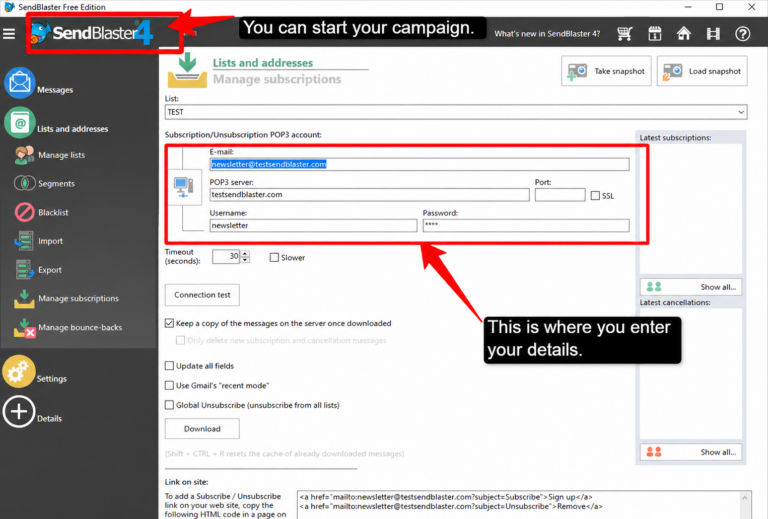Open Messages section in sidebar
Screen dimensions: 768x519
tap(55, 90)
